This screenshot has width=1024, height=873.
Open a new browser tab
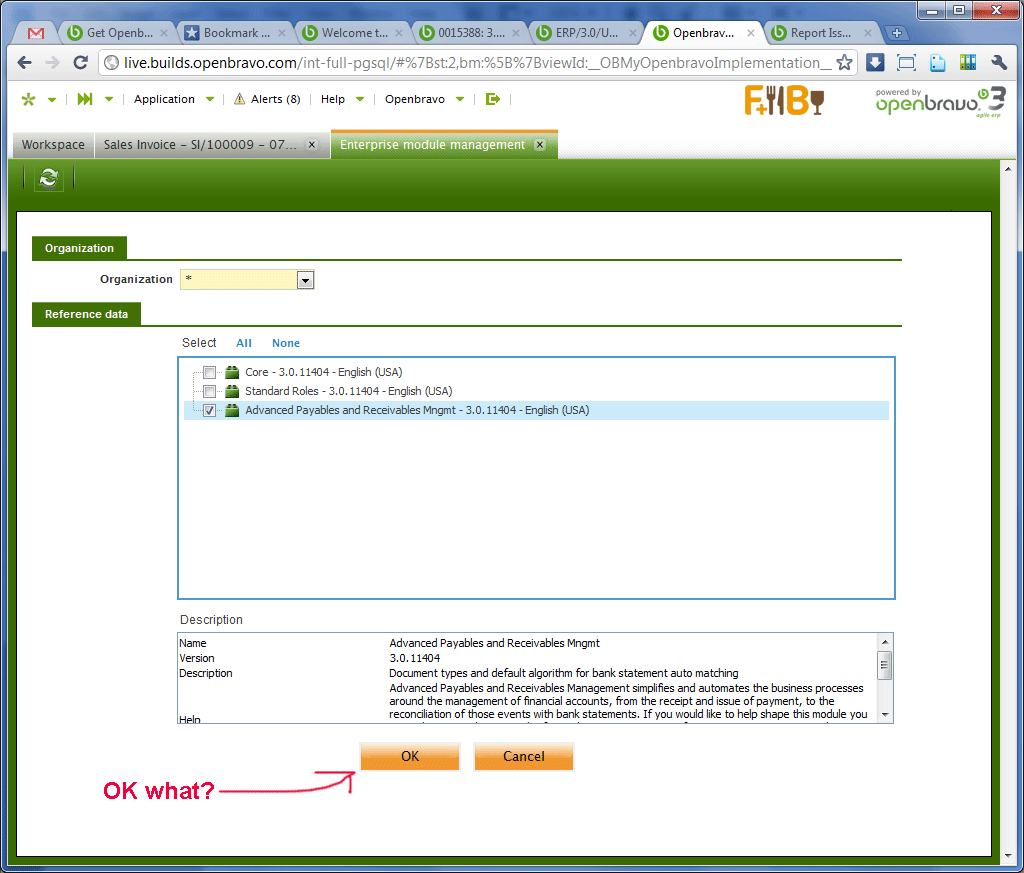(x=897, y=33)
